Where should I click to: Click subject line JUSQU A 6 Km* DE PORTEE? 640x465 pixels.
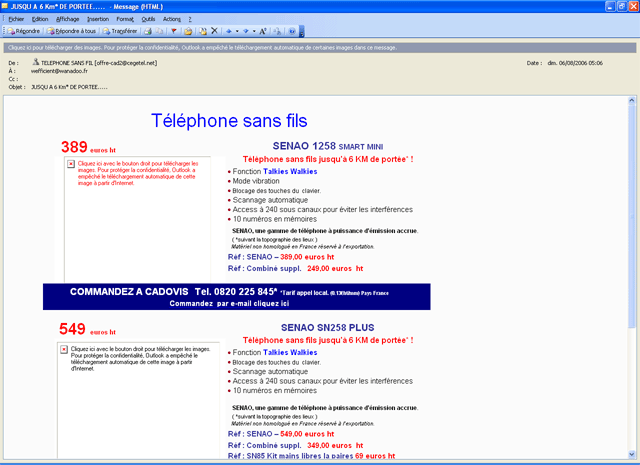tap(69, 87)
